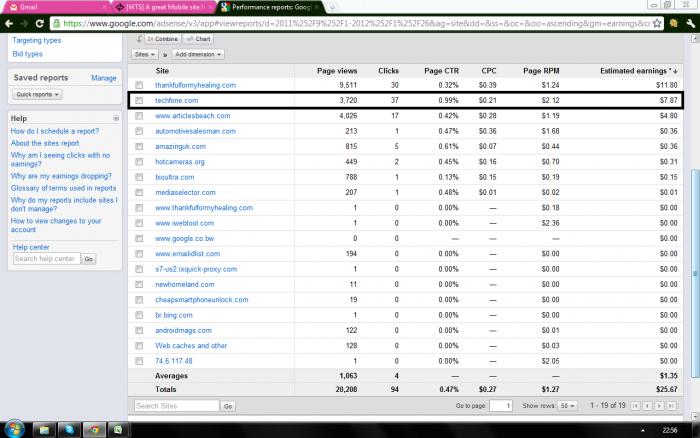Click the taskbar clock showing 22:56
The height and width of the screenshot is (438, 700).
pyautogui.click(x=670, y=430)
